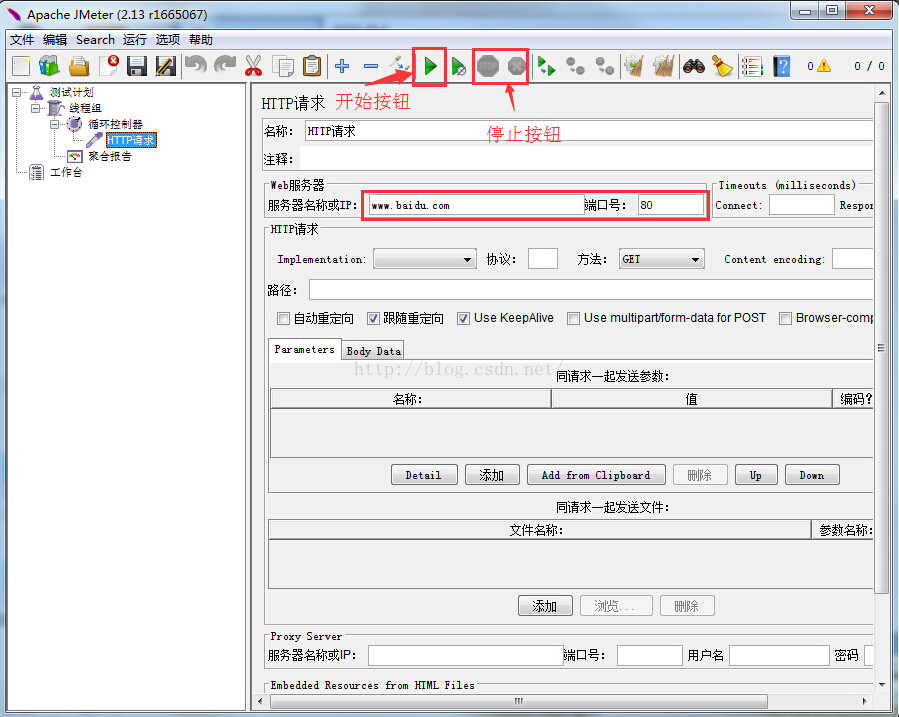
Task: Select 聚合报告 in the tree
Action: pyautogui.click(x=110, y=156)
